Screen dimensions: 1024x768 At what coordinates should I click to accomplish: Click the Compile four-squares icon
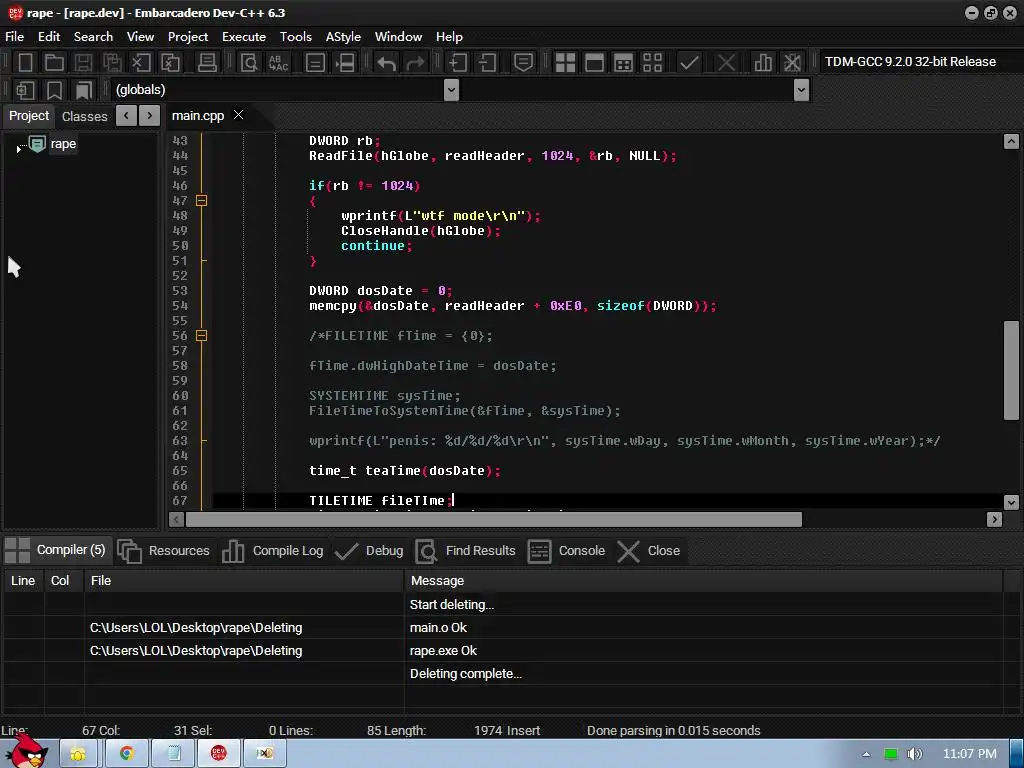coord(565,63)
